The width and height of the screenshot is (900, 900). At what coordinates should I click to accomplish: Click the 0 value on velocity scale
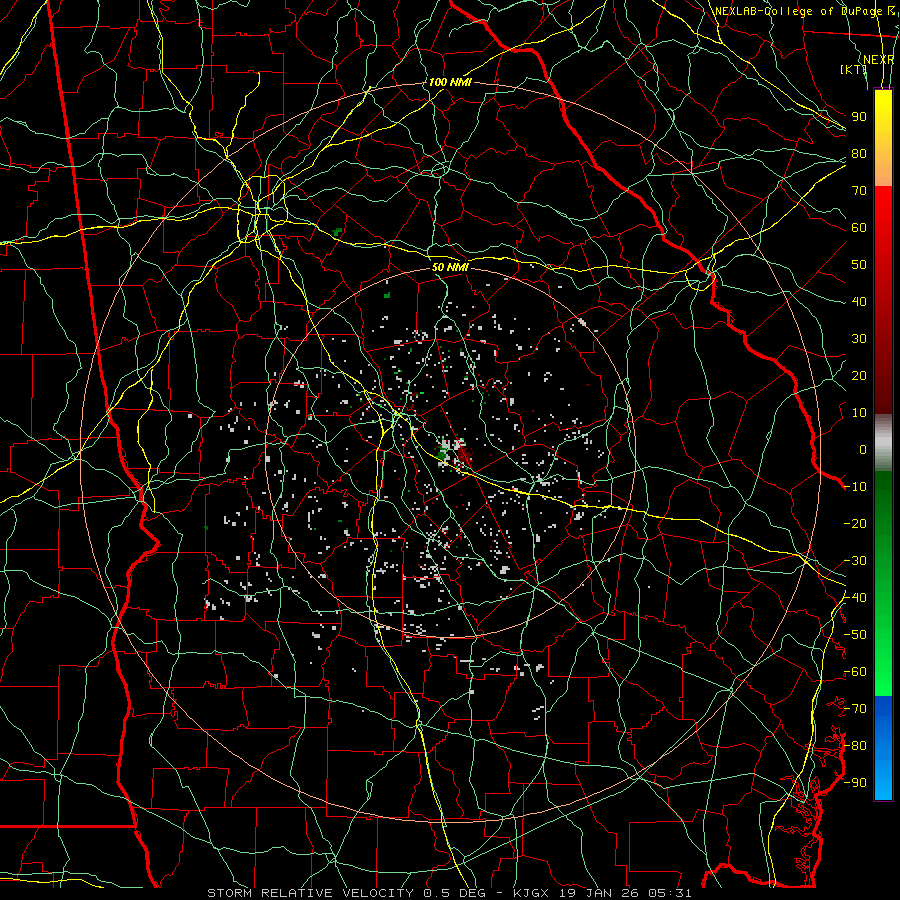pos(863,449)
